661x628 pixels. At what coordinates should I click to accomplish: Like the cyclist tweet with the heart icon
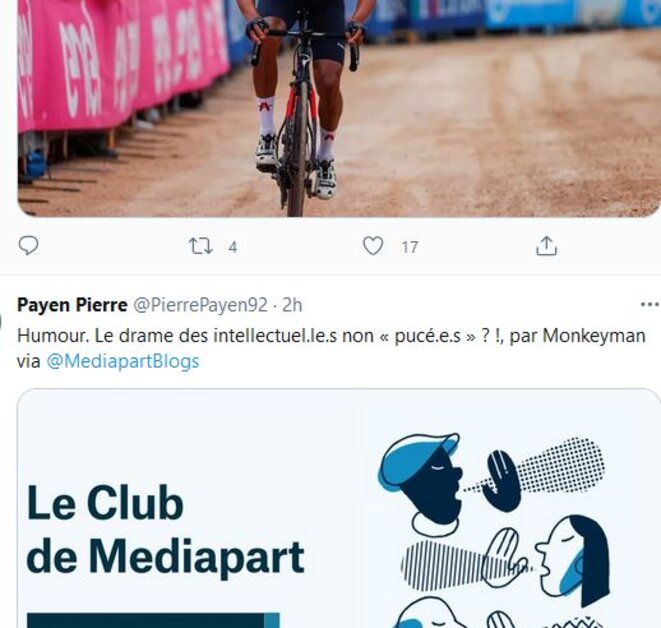[373, 246]
